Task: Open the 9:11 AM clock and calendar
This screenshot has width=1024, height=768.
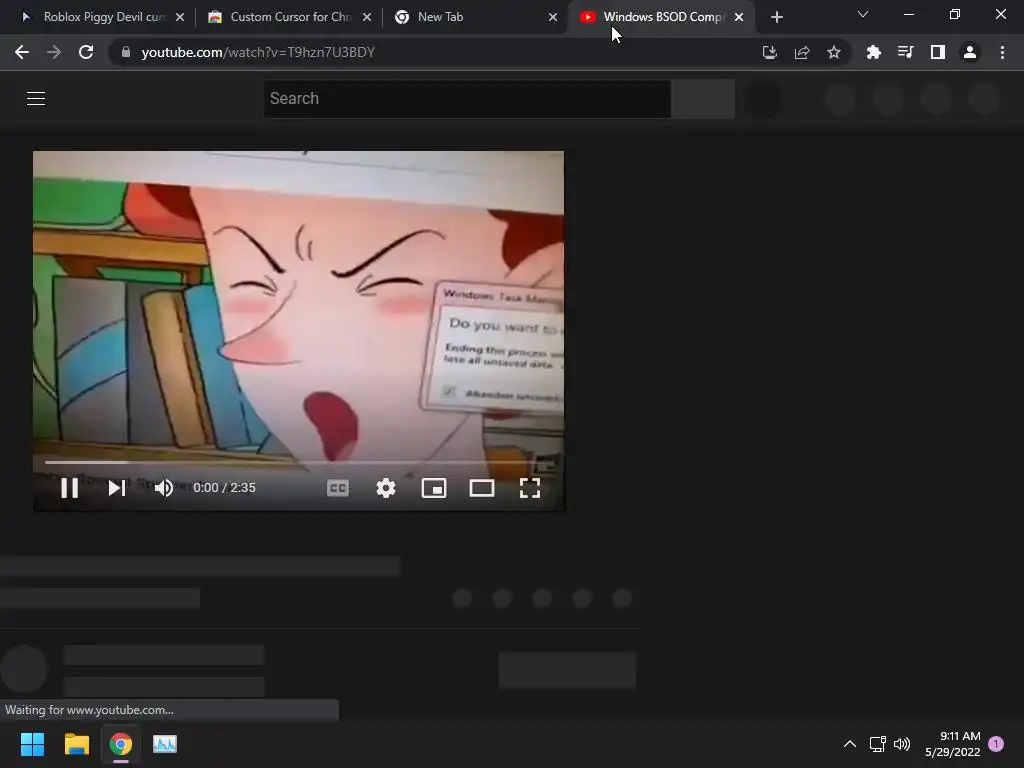Action: click(953, 744)
